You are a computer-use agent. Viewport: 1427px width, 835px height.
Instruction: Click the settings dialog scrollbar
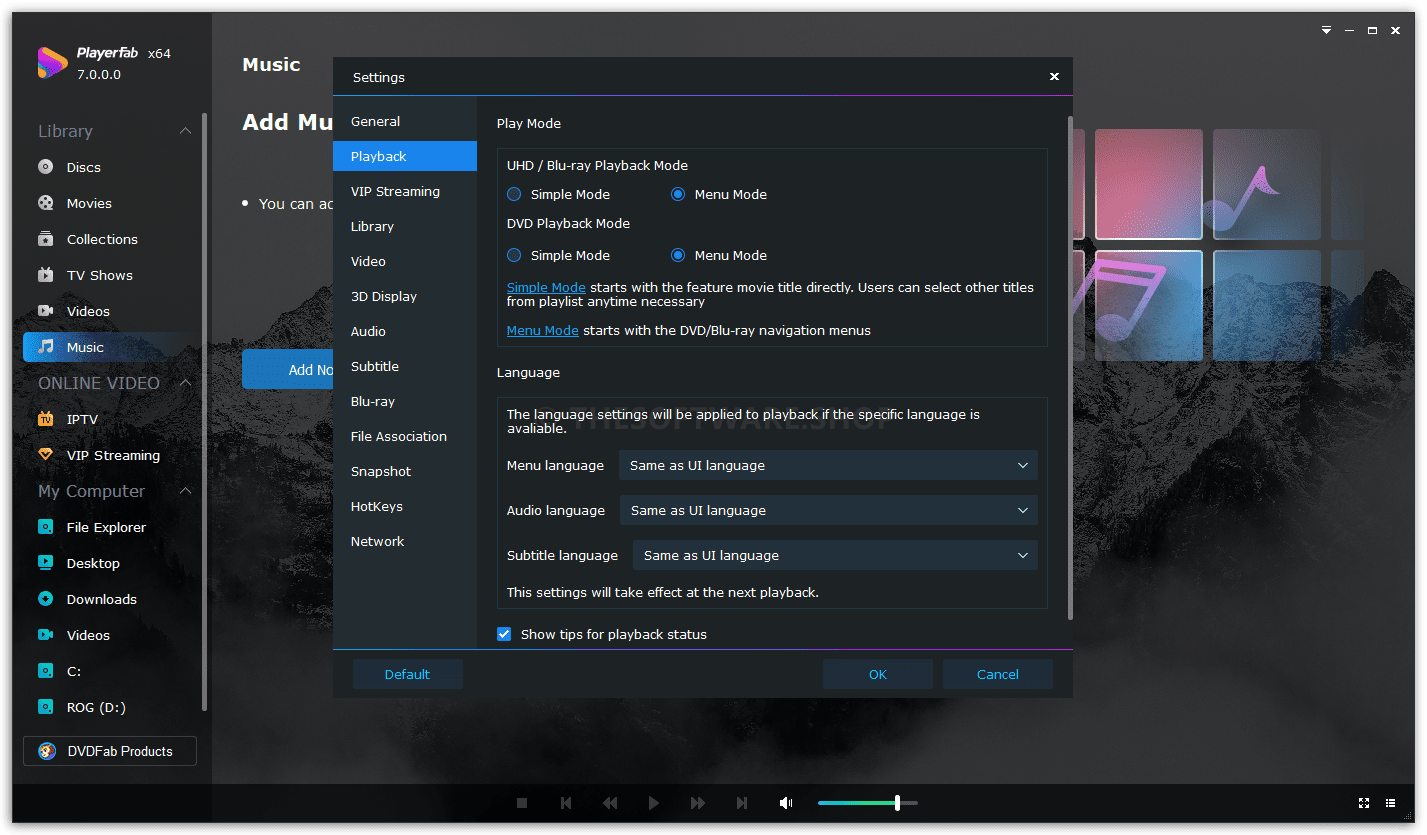click(1070, 367)
